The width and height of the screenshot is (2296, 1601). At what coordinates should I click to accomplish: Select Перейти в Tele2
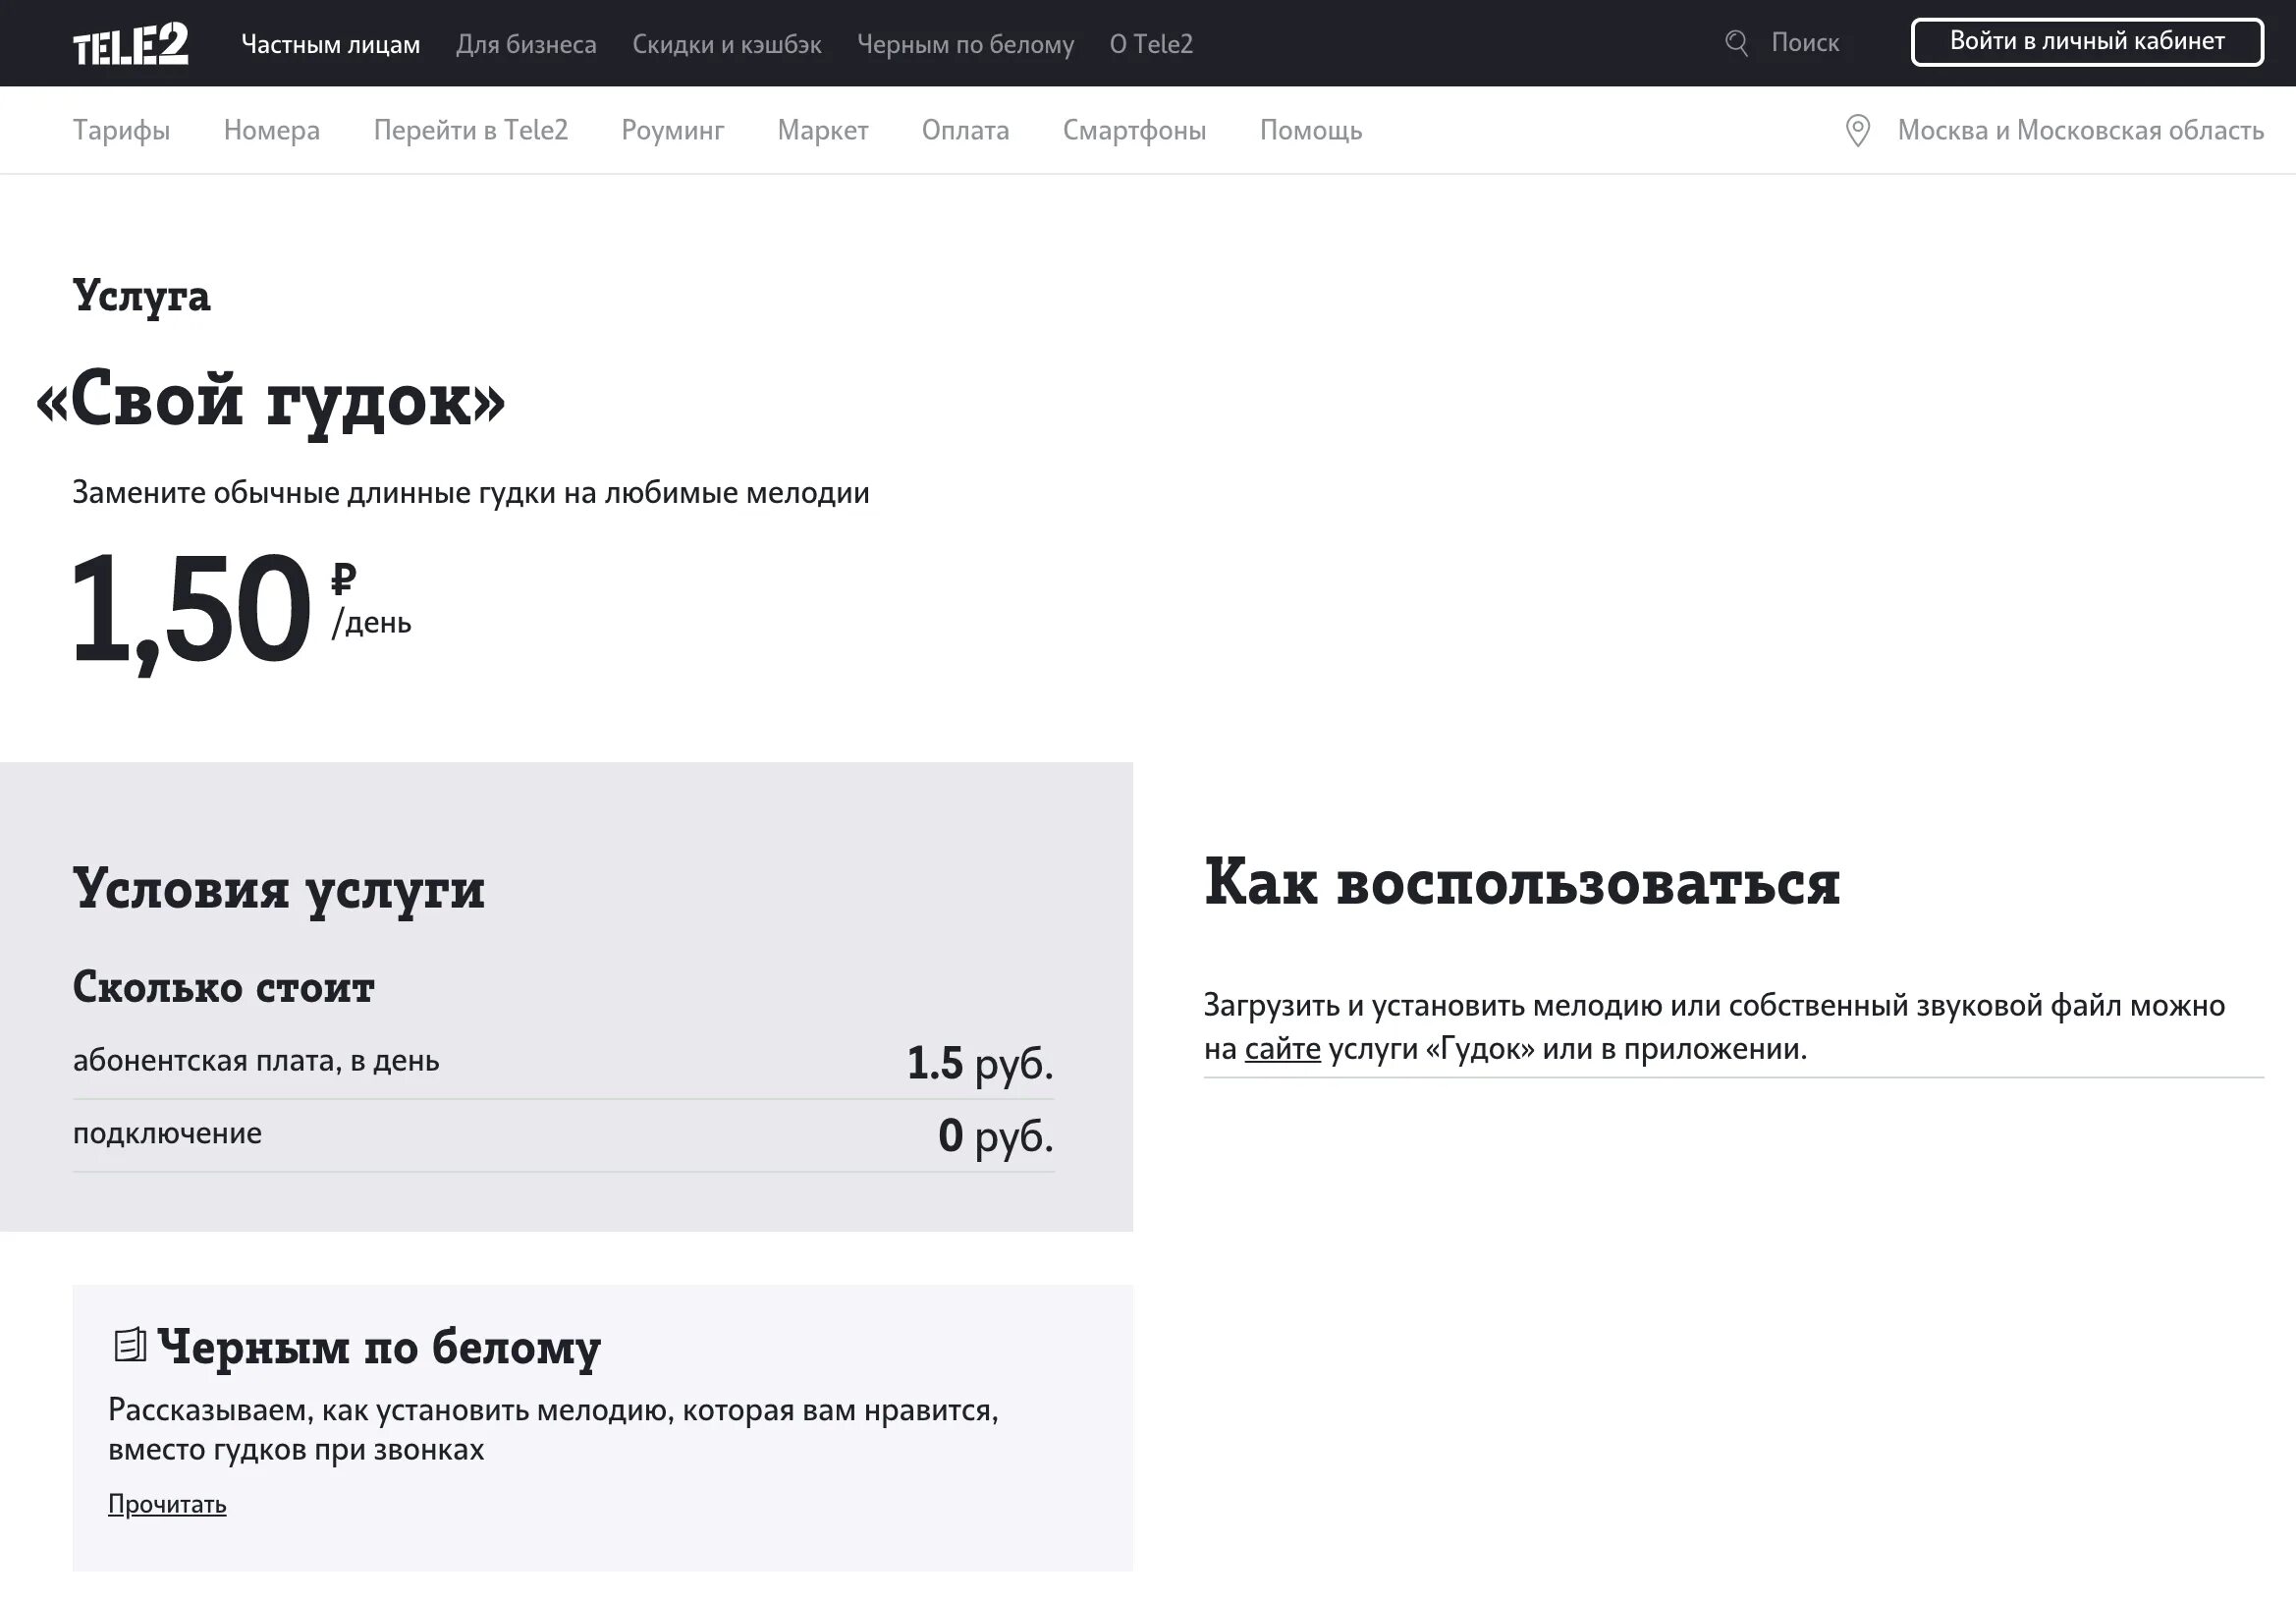tap(471, 130)
